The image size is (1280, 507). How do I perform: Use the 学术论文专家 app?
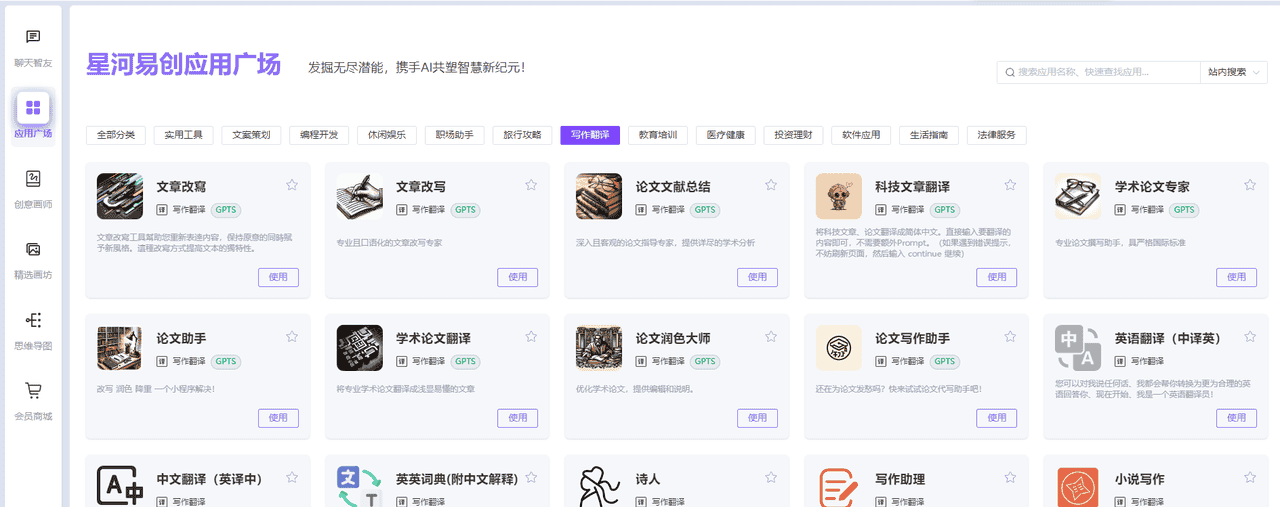1236,277
